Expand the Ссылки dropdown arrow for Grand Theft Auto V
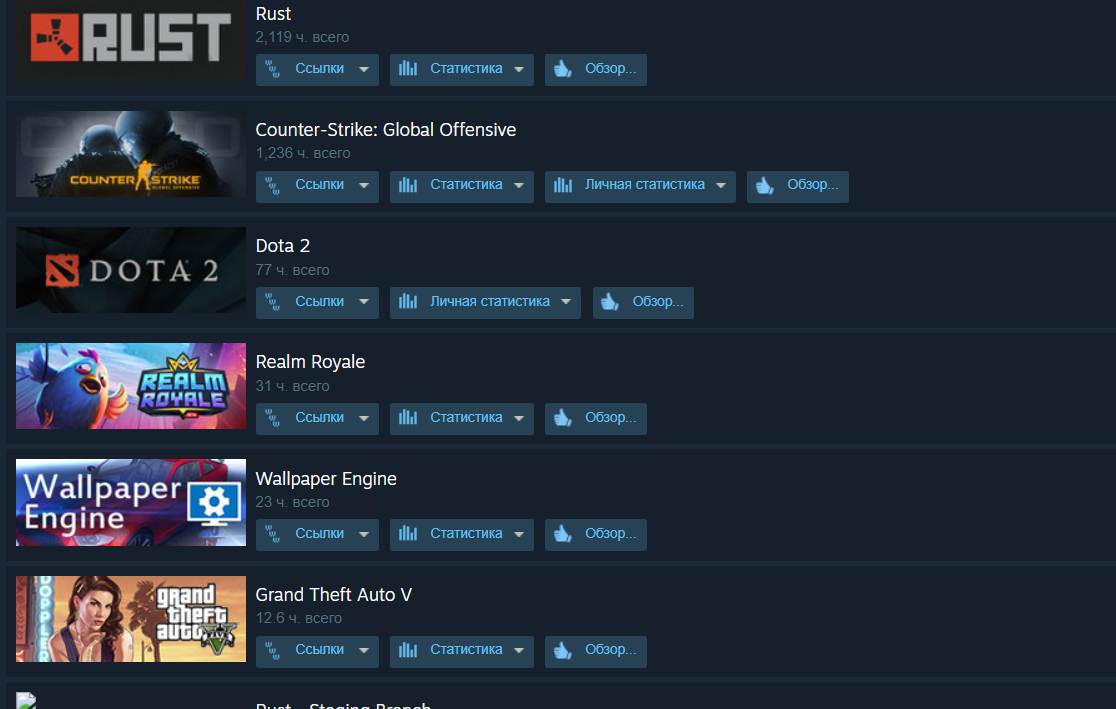This screenshot has width=1116, height=709. [364, 651]
